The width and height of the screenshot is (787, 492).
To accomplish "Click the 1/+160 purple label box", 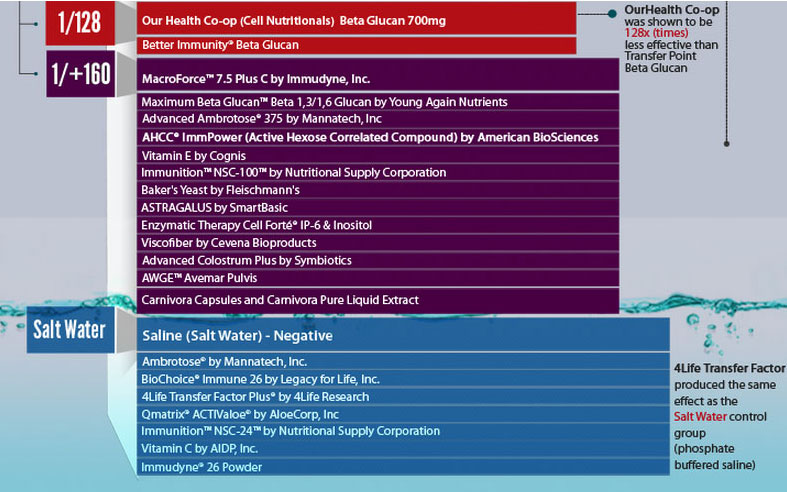I will coord(81,74).
